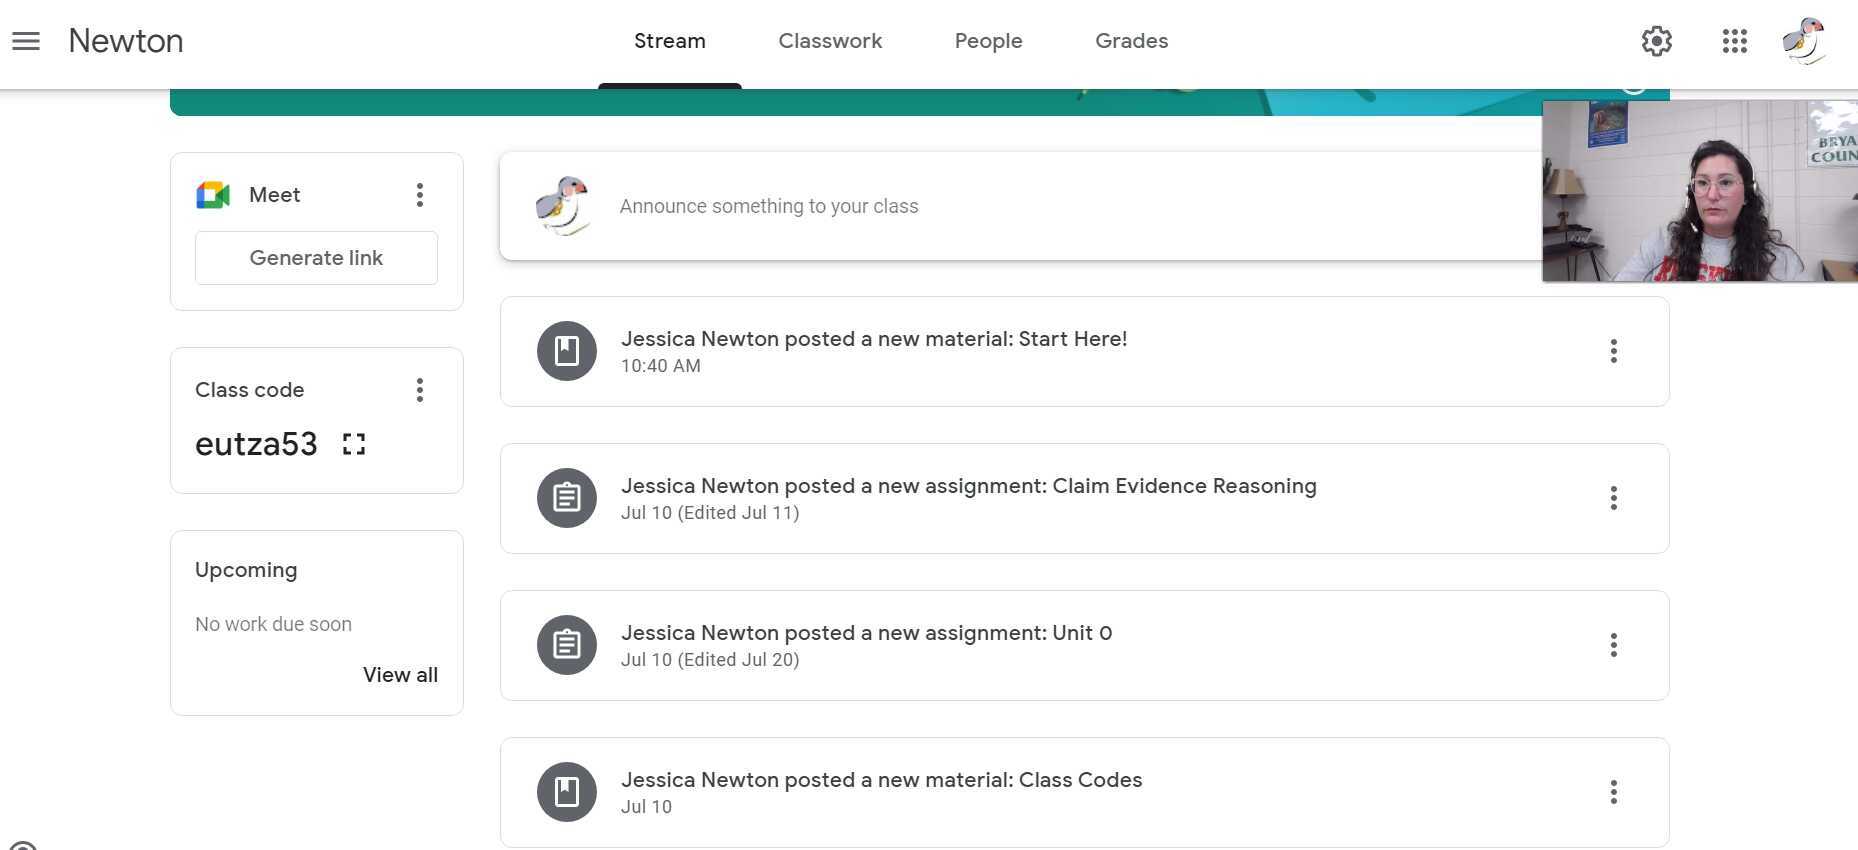Open Class code options menu
This screenshot has width=1858, height=850.
(x=420, y=390)
